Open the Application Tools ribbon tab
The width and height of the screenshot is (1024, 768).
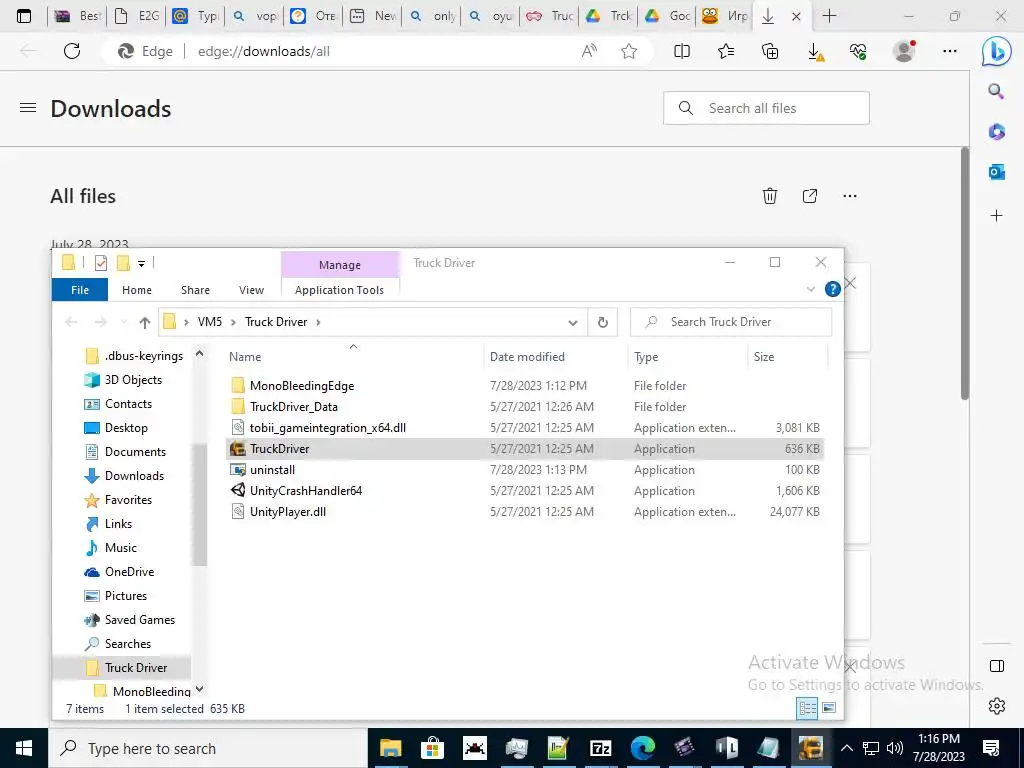(339, 290)
